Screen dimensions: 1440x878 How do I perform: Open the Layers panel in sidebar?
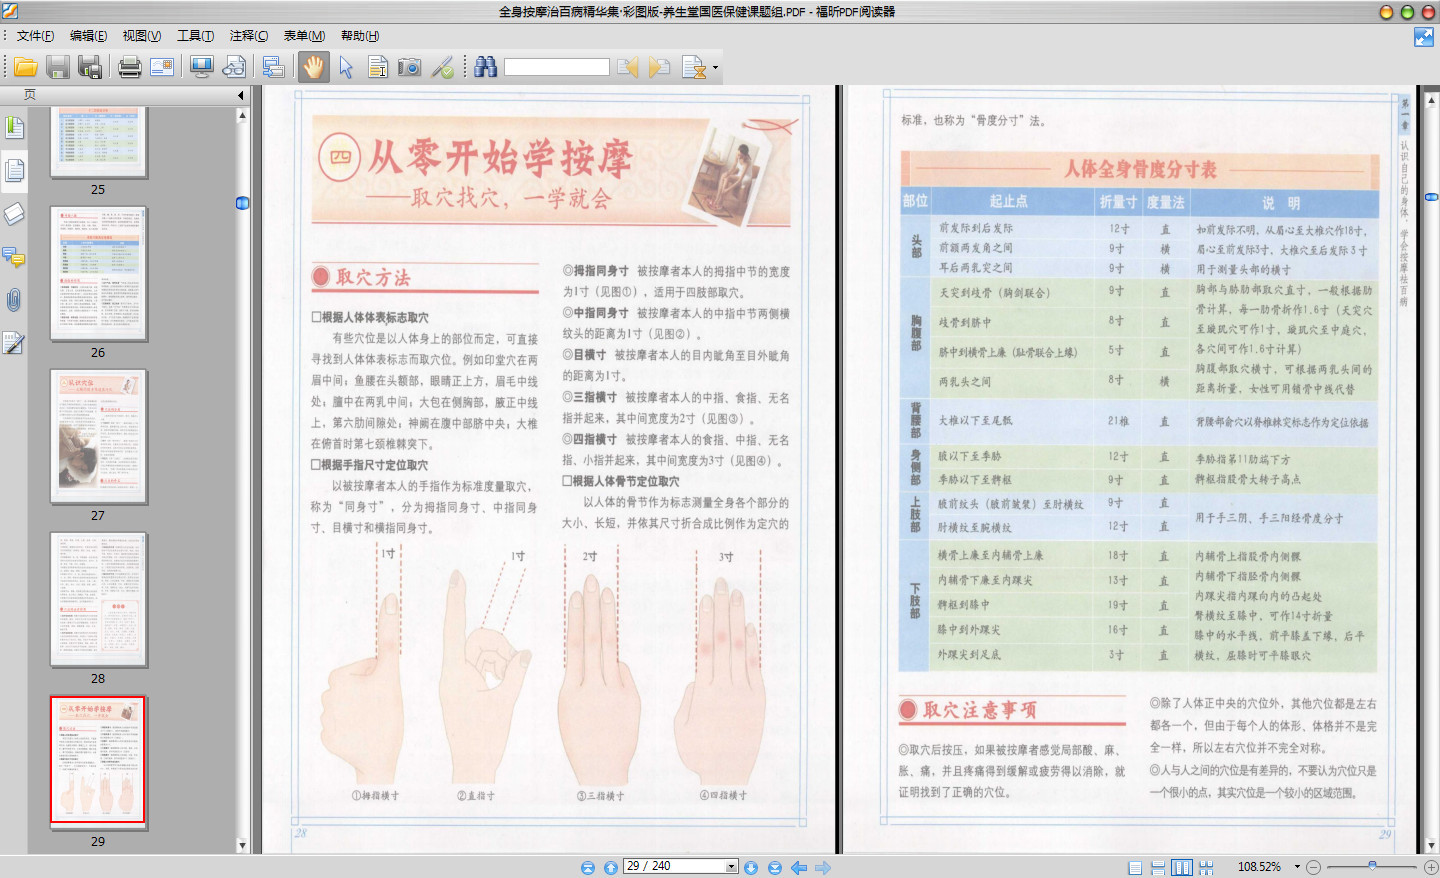pos(14,214)
